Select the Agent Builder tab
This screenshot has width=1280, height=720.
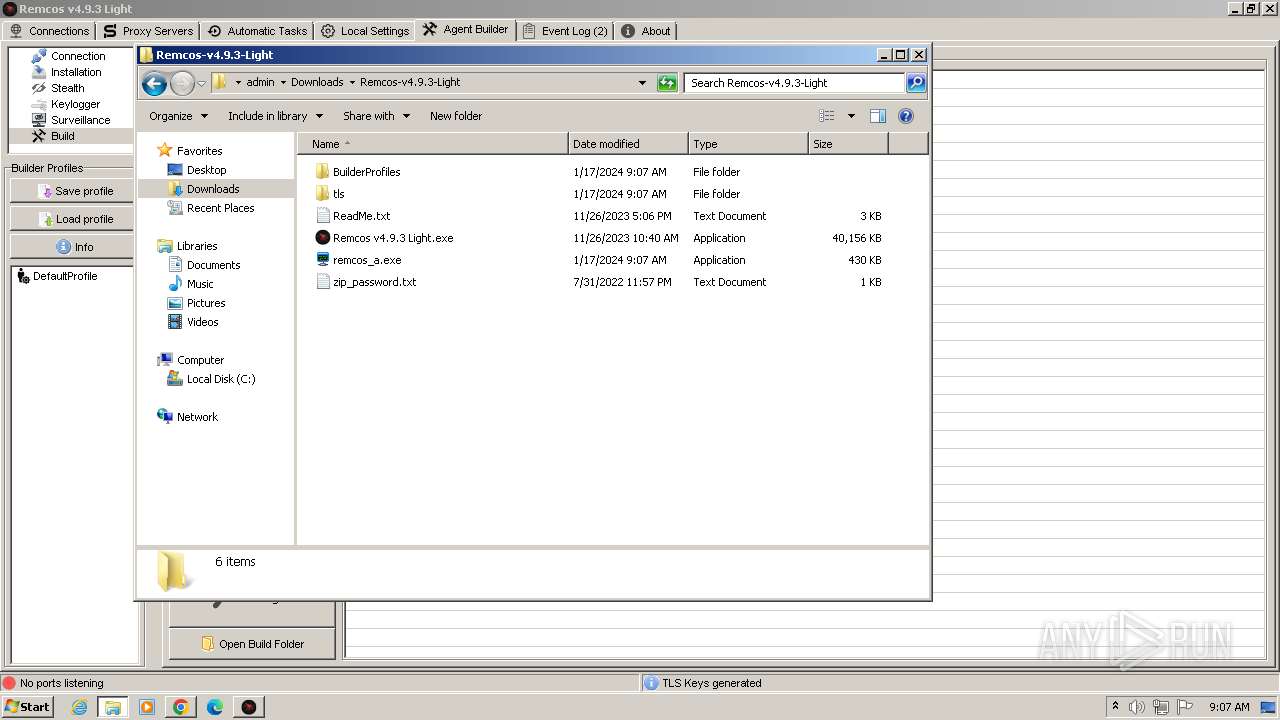[466, 30]
